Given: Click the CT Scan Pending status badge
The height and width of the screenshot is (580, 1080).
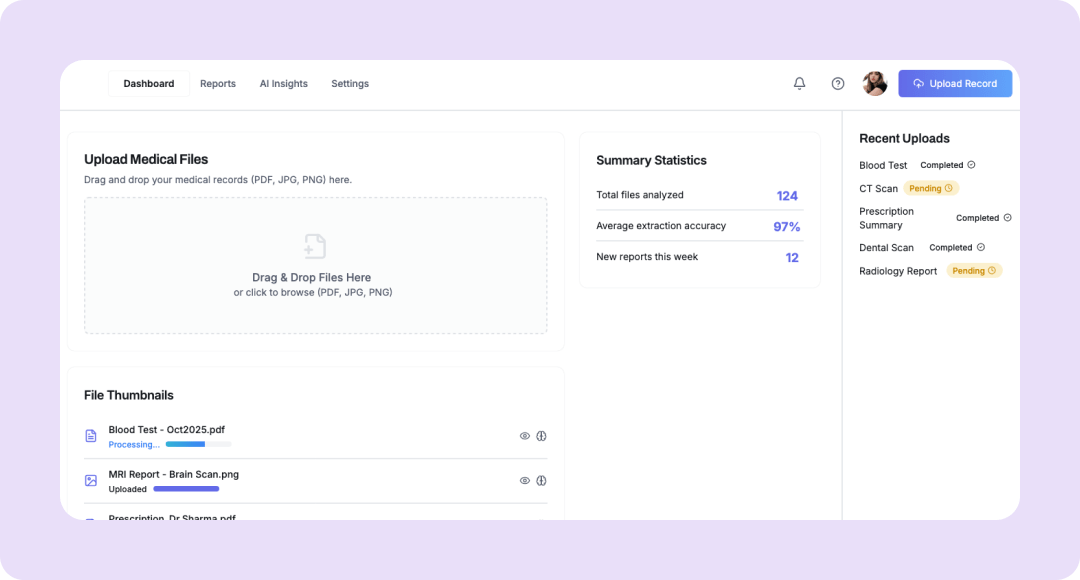Looking at the screenshot, I should pos(931,188).
